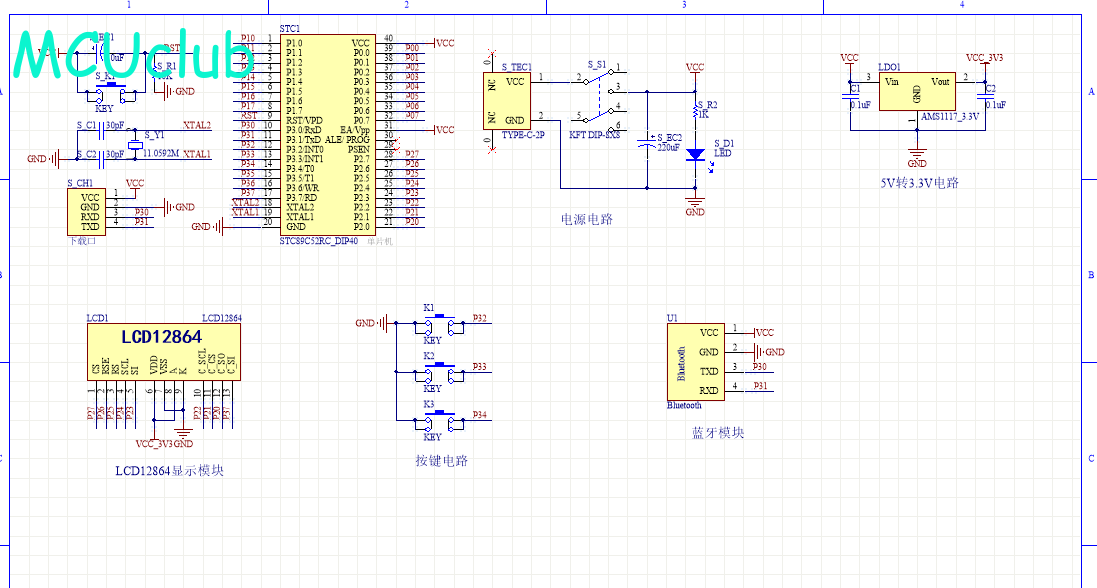Select the S_R2 1K resistor

tap(695, 111)
